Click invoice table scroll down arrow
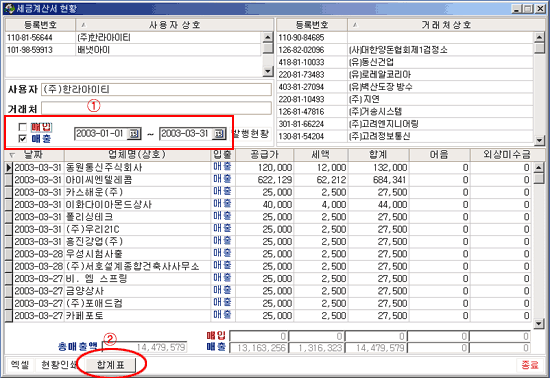The image size is (550, 378). (x=539, y=323)
